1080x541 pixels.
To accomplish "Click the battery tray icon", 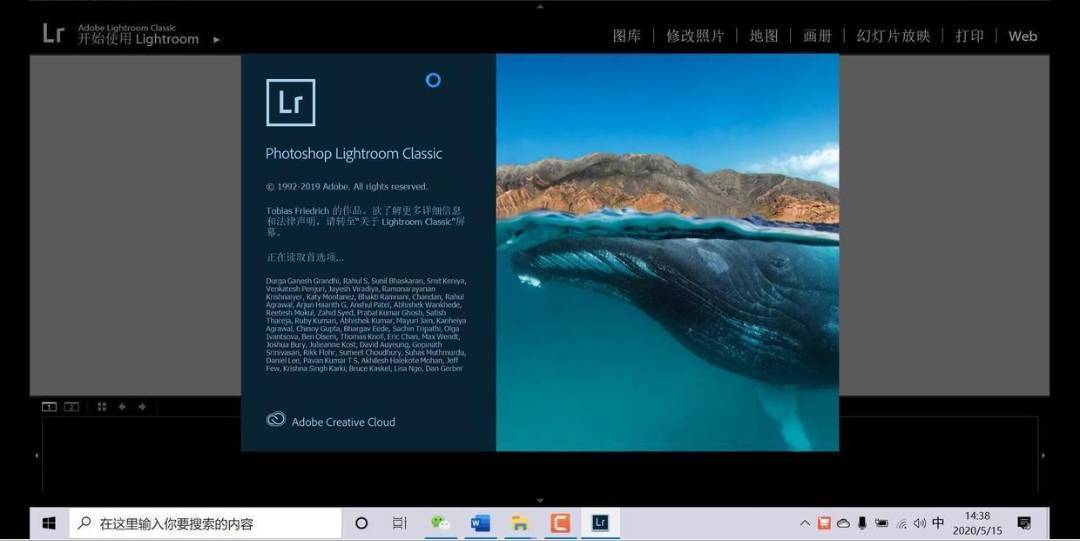I will coord(881,523).
